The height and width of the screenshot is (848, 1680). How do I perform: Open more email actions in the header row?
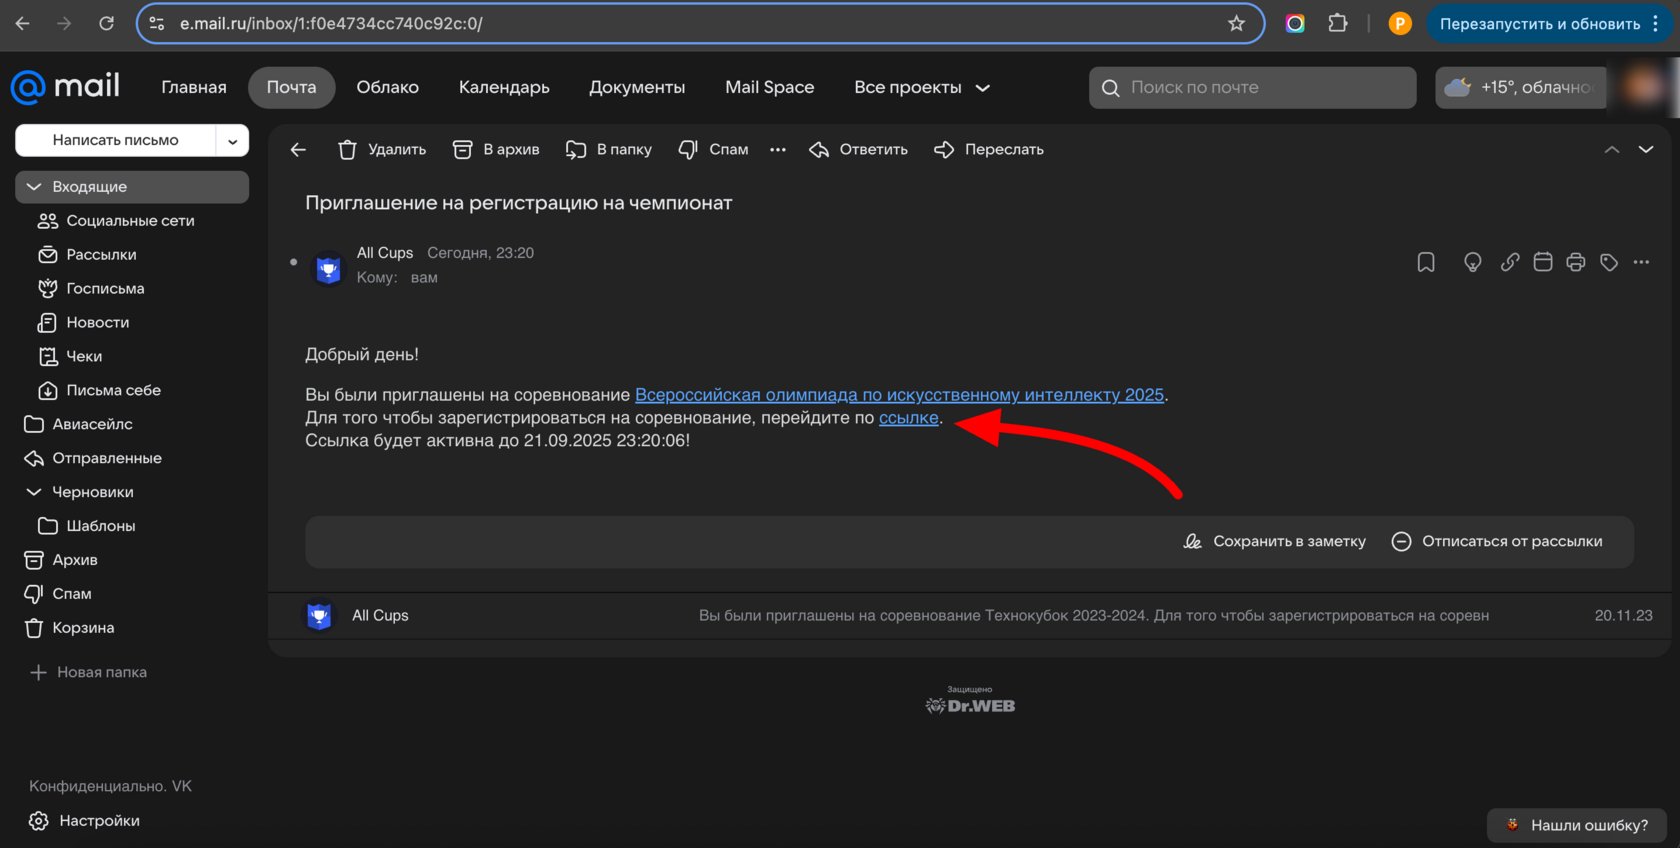tap(1642, 262)
